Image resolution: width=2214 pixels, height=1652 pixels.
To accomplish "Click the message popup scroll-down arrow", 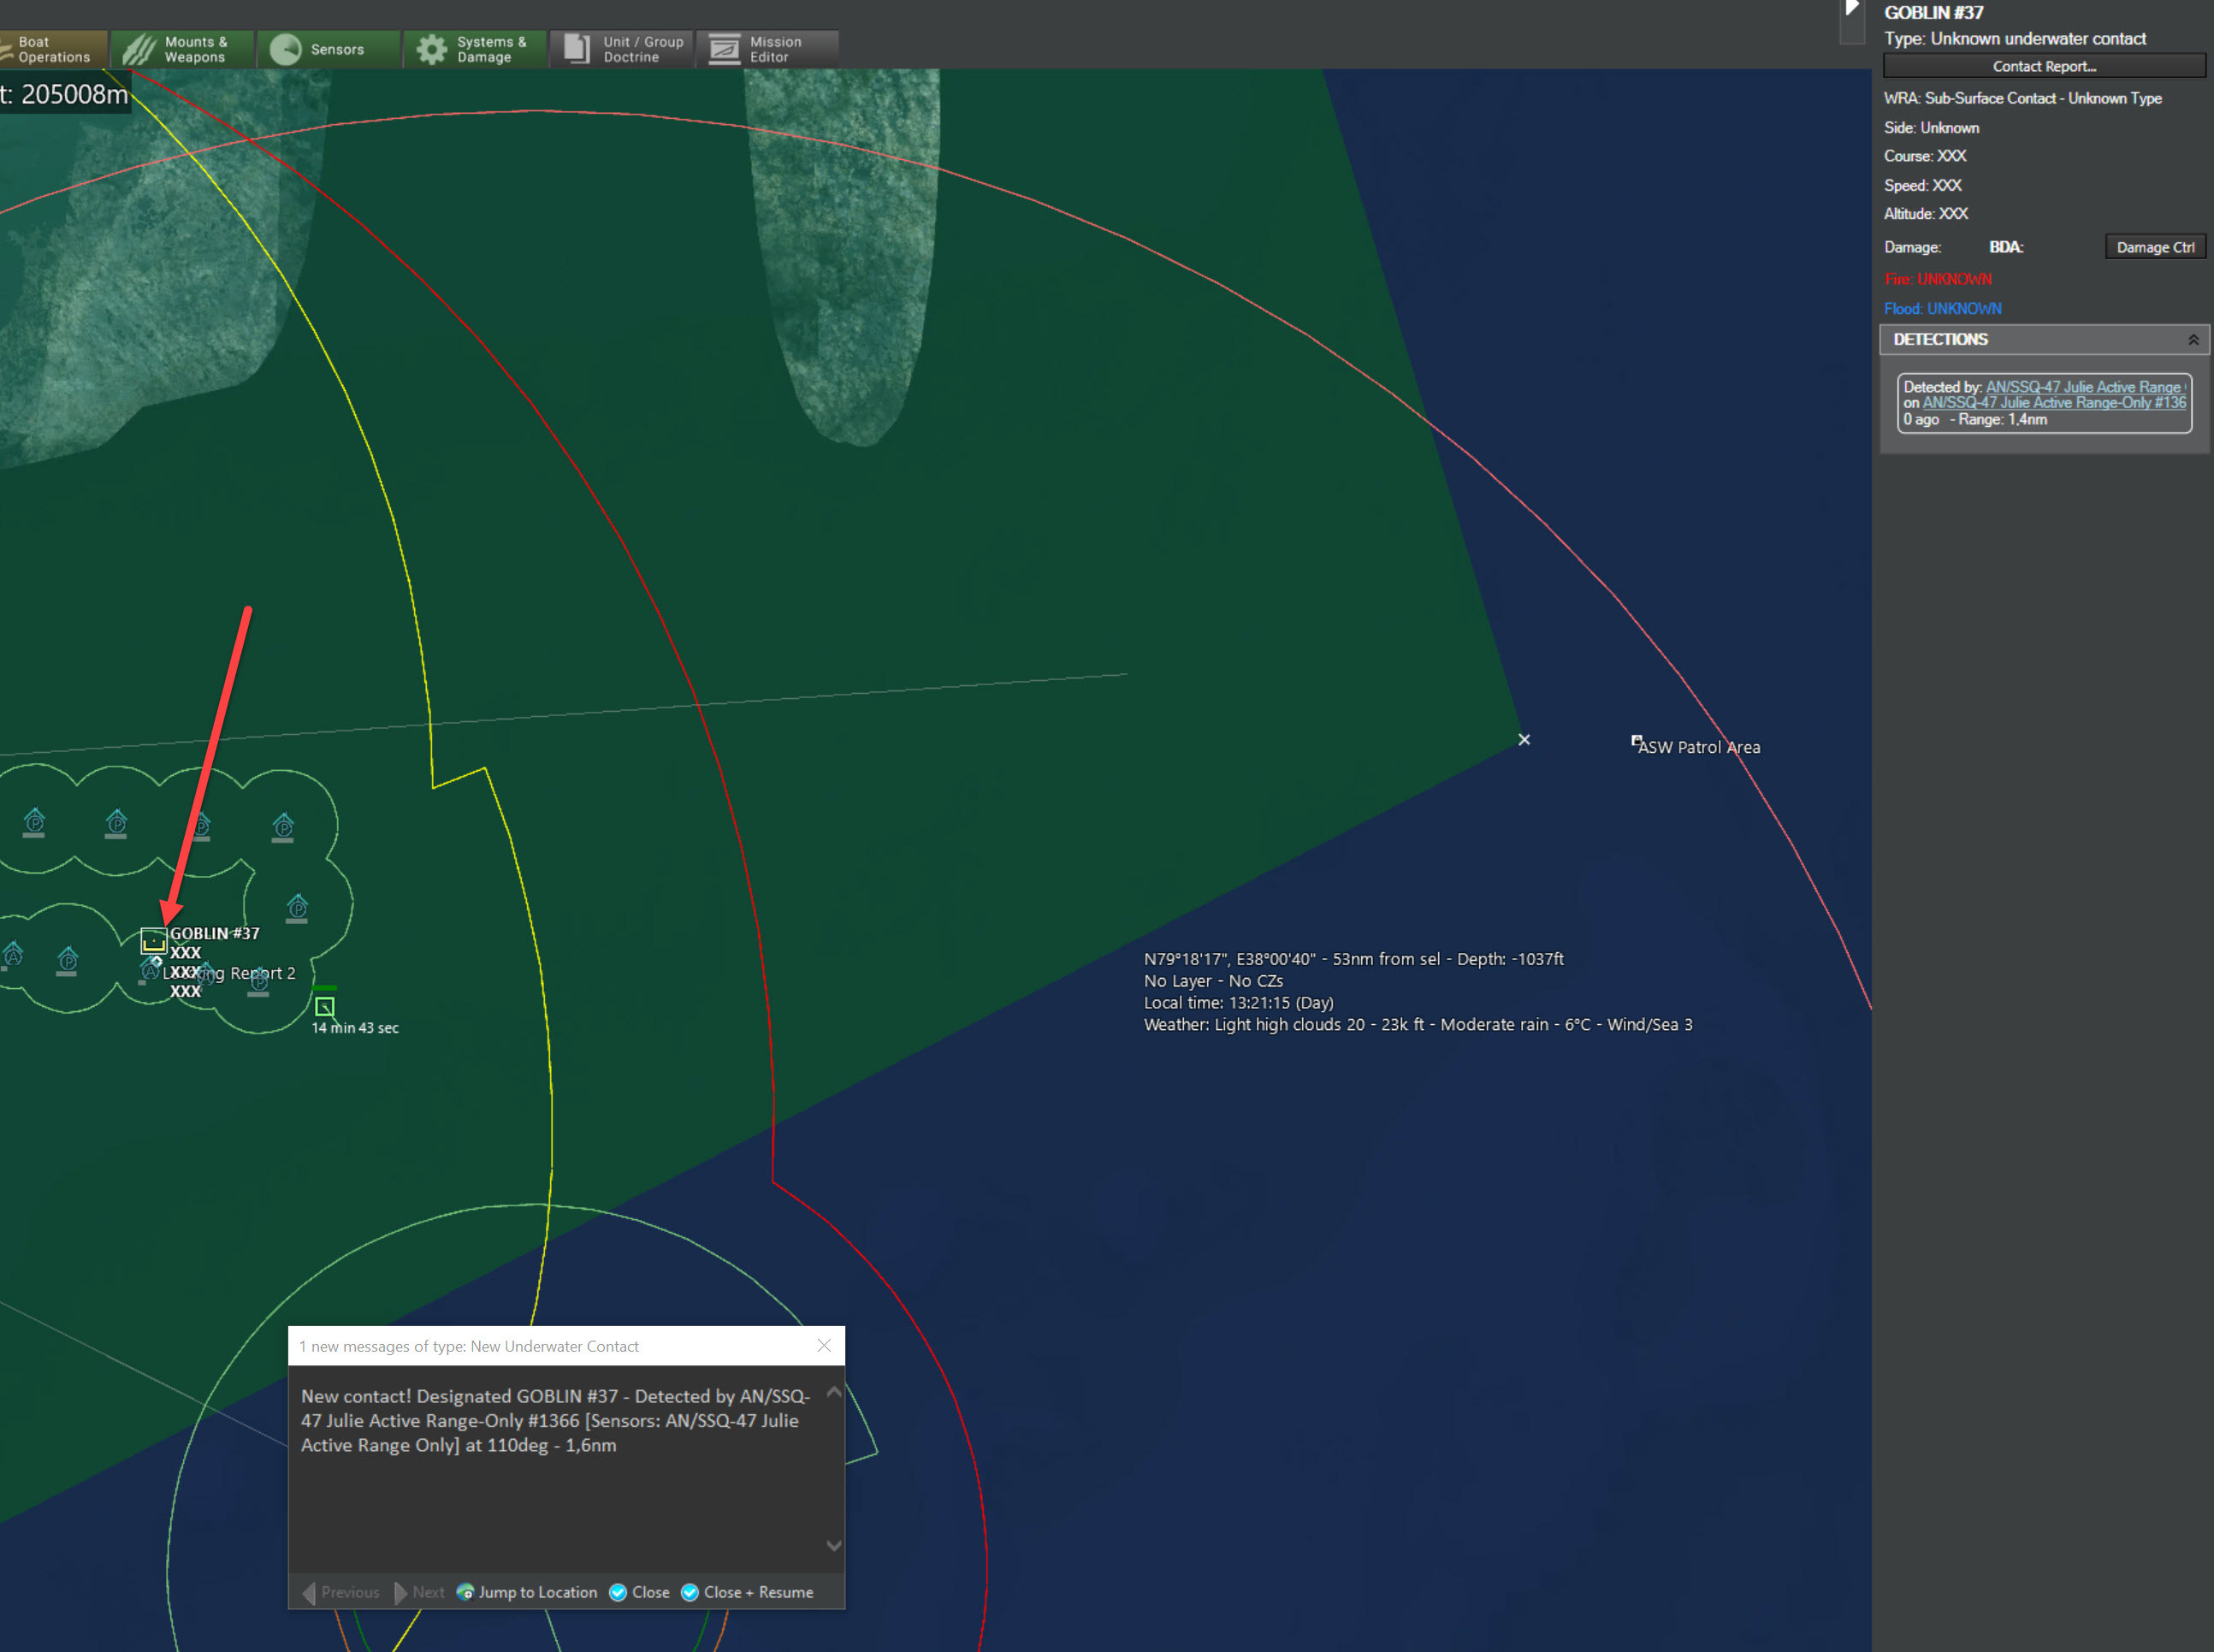I will (834, 1545).
